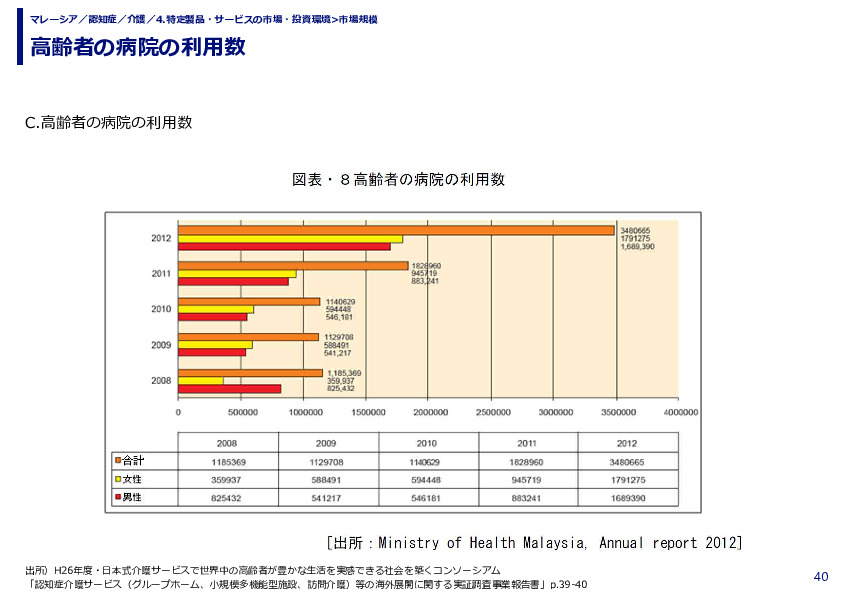Click the 2009 column header in the table
Image resolution: width=842 pixels, height=595 pixels.
(x=326, y=444)
